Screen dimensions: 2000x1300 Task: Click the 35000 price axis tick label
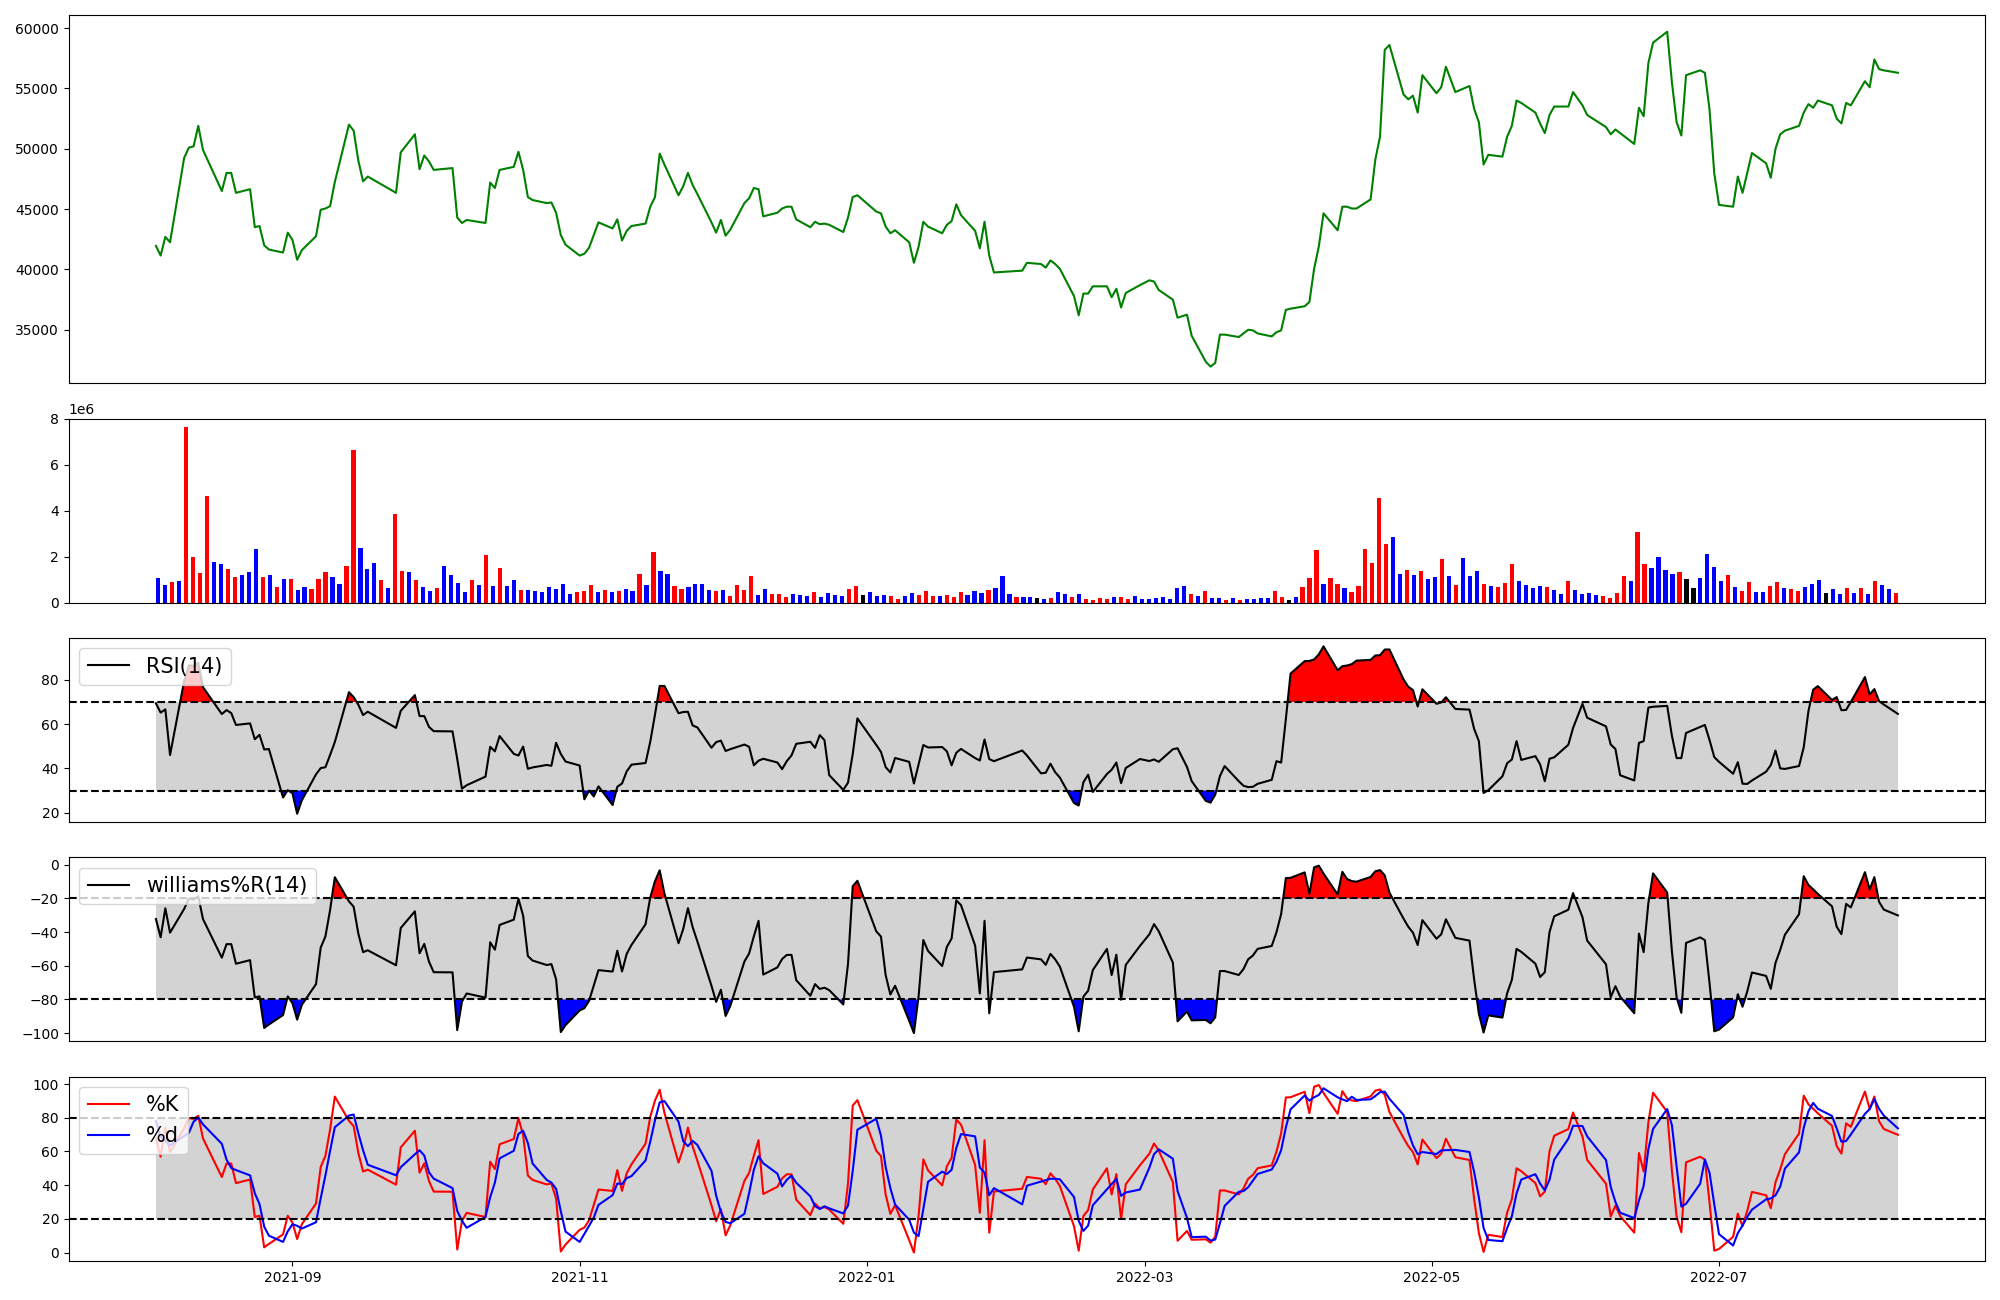pos(37,331)
